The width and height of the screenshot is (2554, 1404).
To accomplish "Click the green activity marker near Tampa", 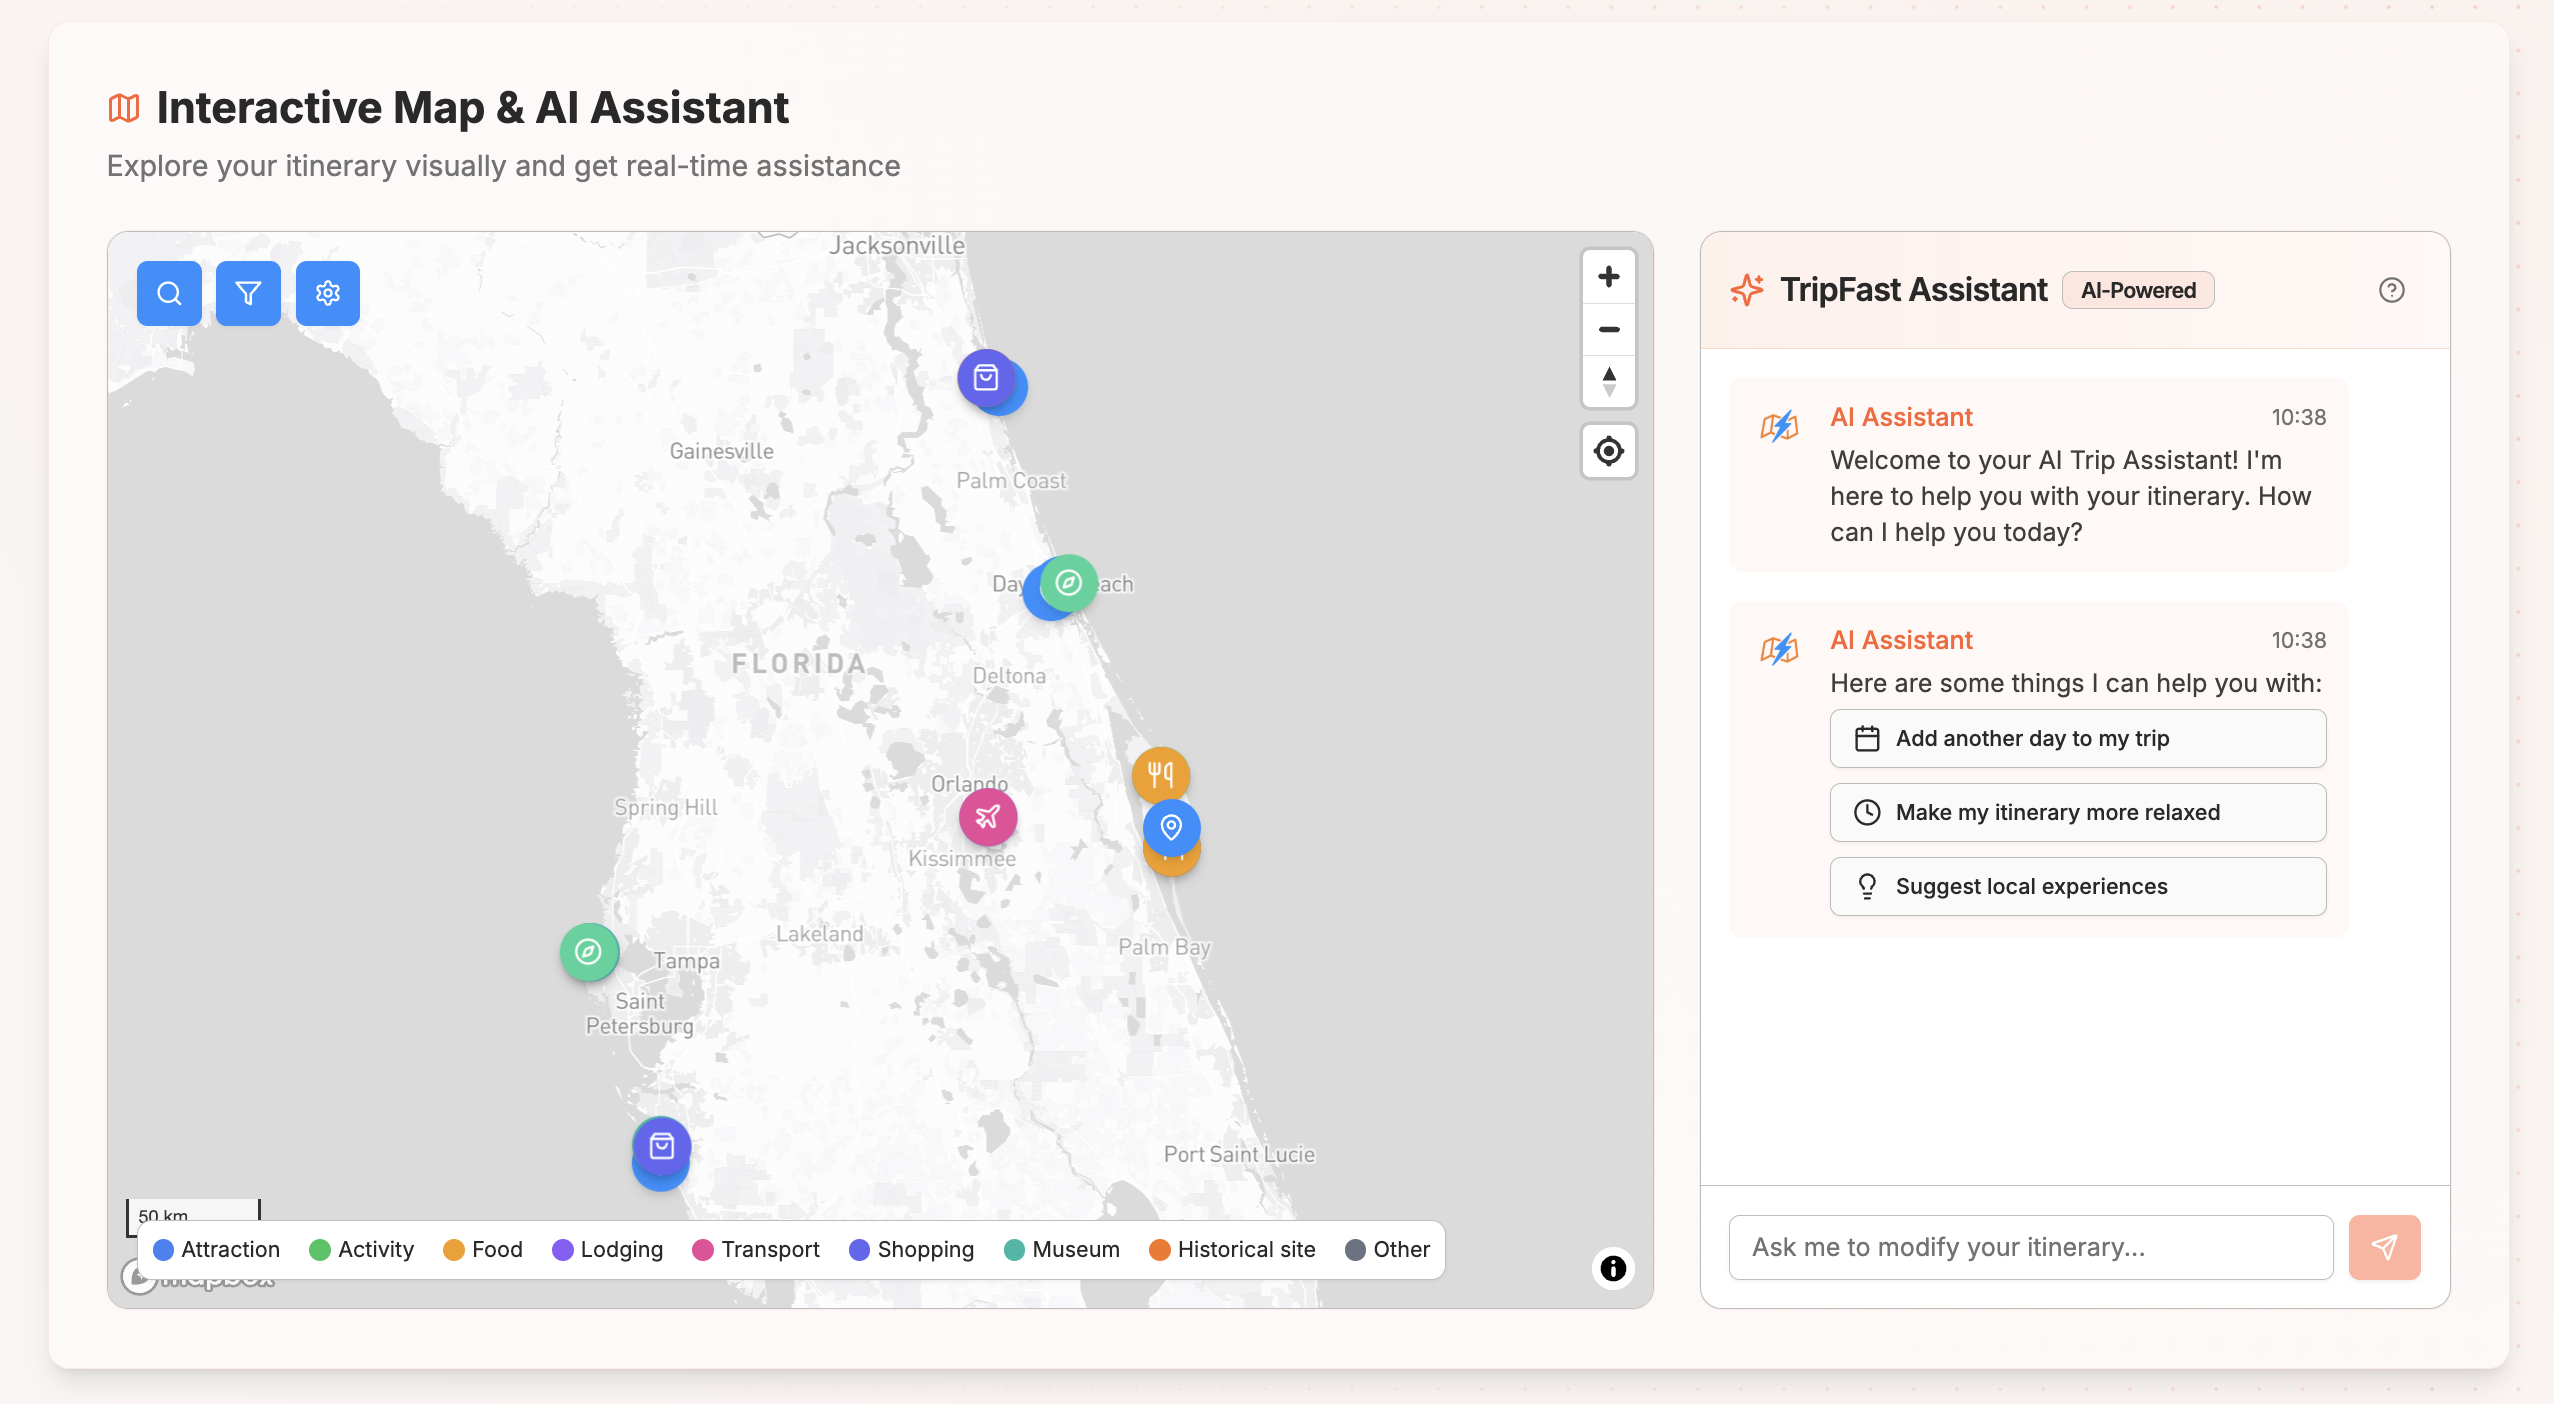I will coord(588,951).
